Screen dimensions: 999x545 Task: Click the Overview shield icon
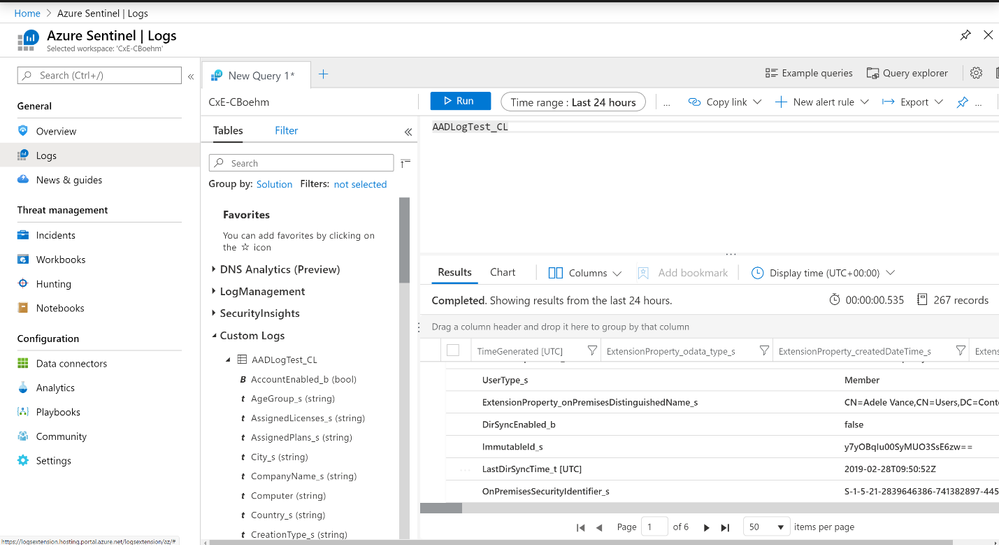pyautogui.click(x=23, y=131)
